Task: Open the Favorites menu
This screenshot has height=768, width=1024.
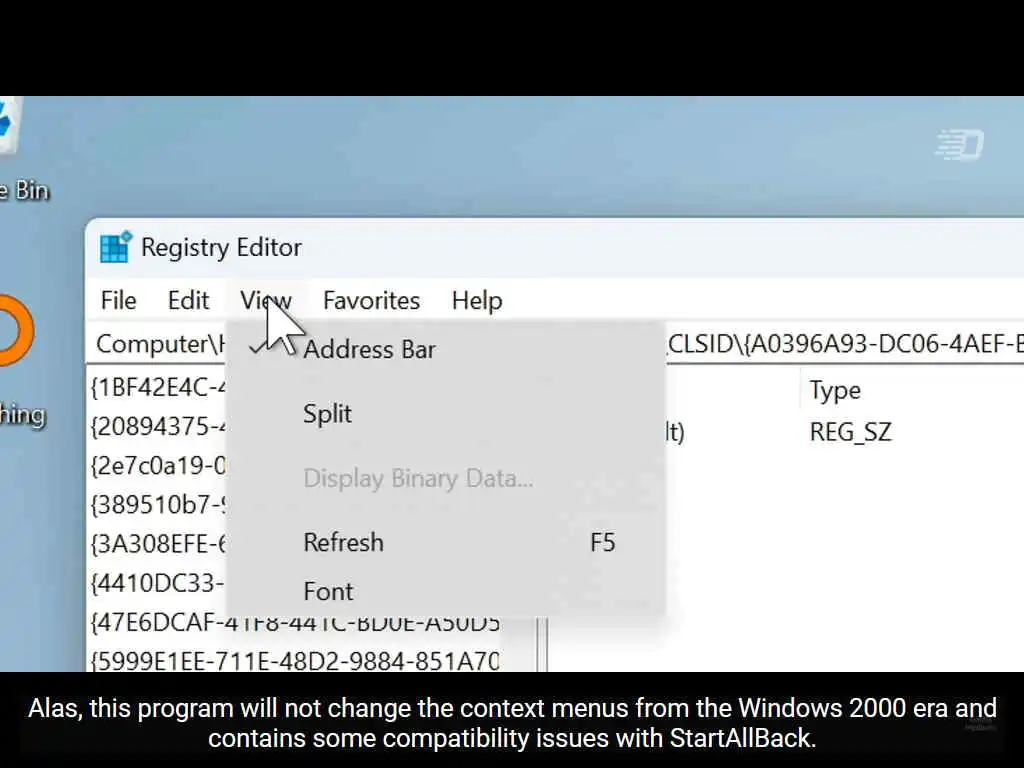Action: pyautogui.click(x=371, y=300)
